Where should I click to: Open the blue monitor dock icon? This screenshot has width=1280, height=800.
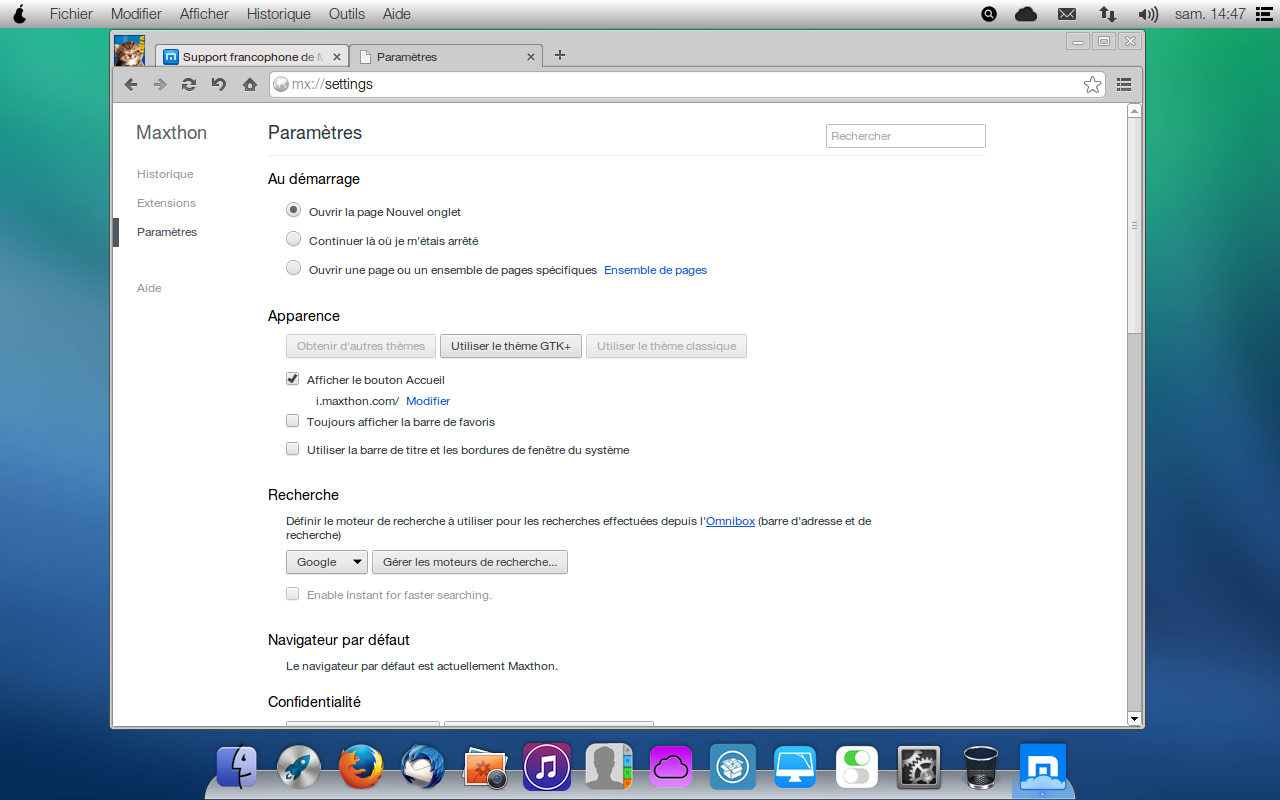pyautogui.click(x=795, y=767)
